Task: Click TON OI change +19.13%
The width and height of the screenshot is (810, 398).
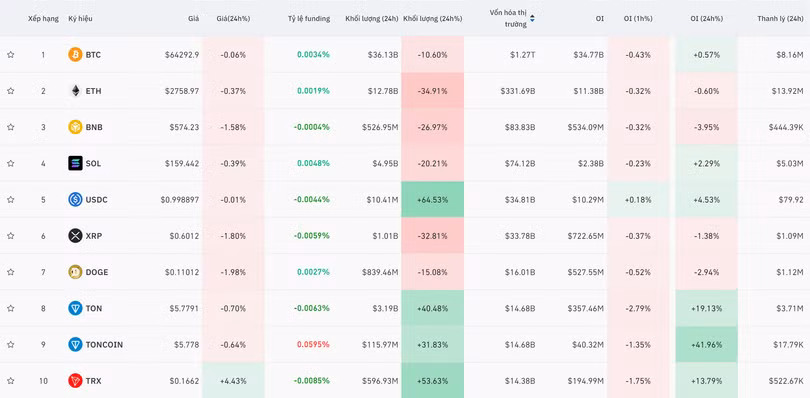Action: 706,308
